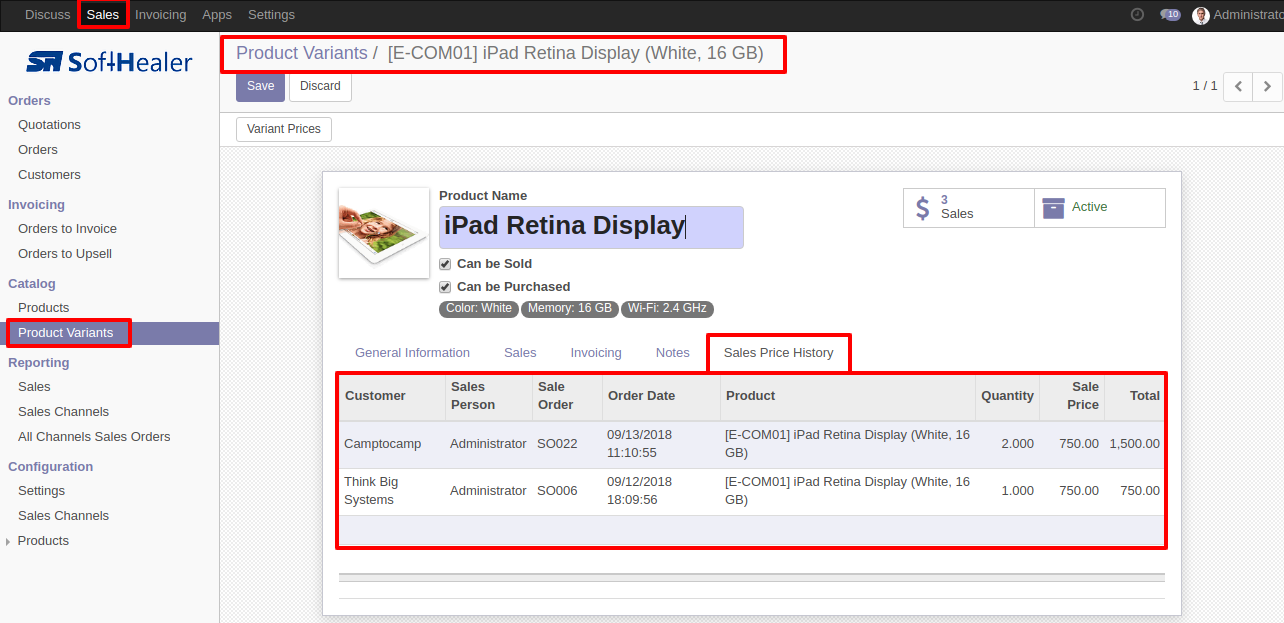The width and height of the screenshot is (1284, 623).
Task: Click the Save button
Action: click(x=260, y=86)
